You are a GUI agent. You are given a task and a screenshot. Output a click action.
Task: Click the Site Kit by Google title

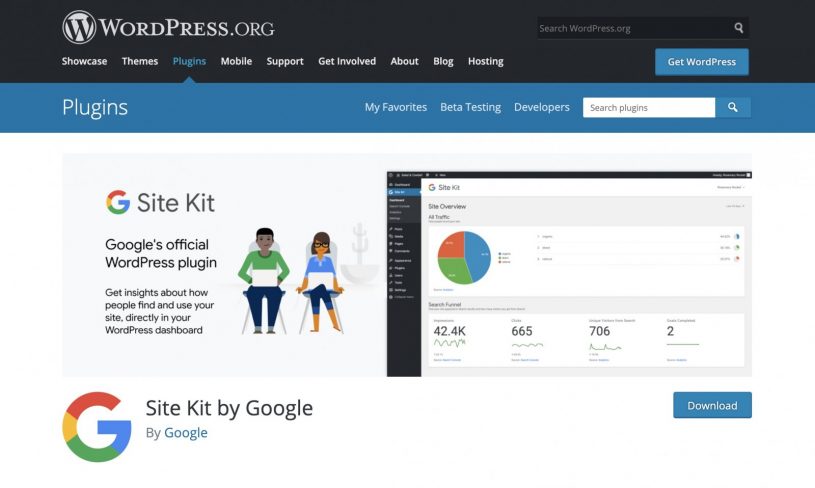click(x=229, y=408)
